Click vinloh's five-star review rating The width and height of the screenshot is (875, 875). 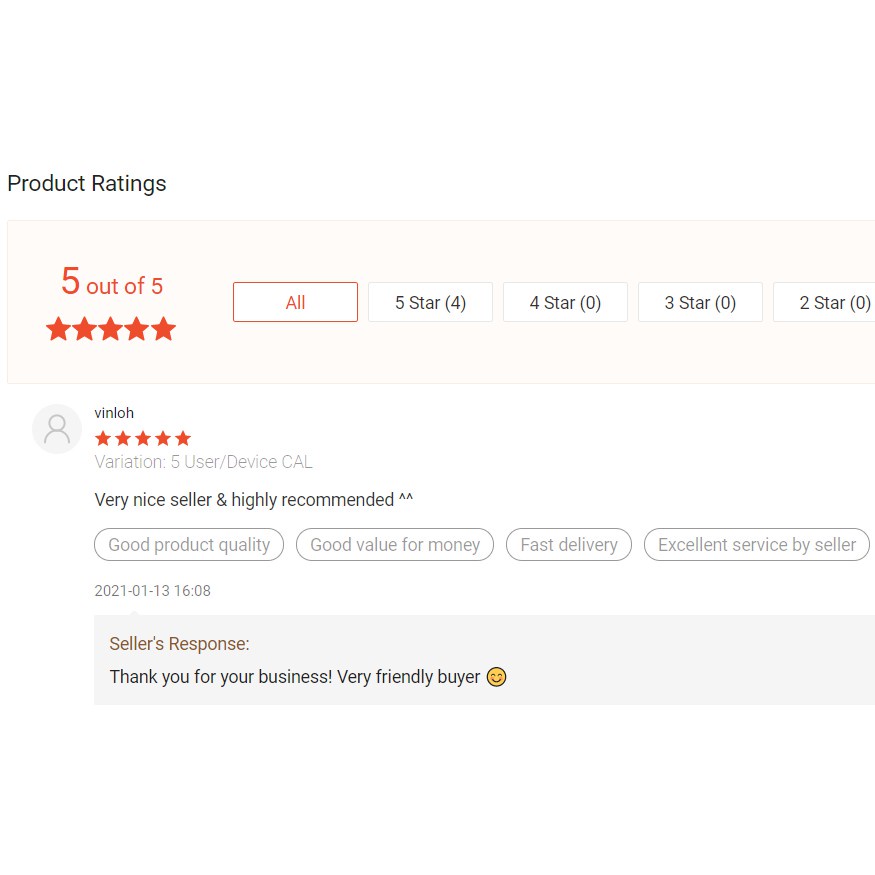coord(142,438)
